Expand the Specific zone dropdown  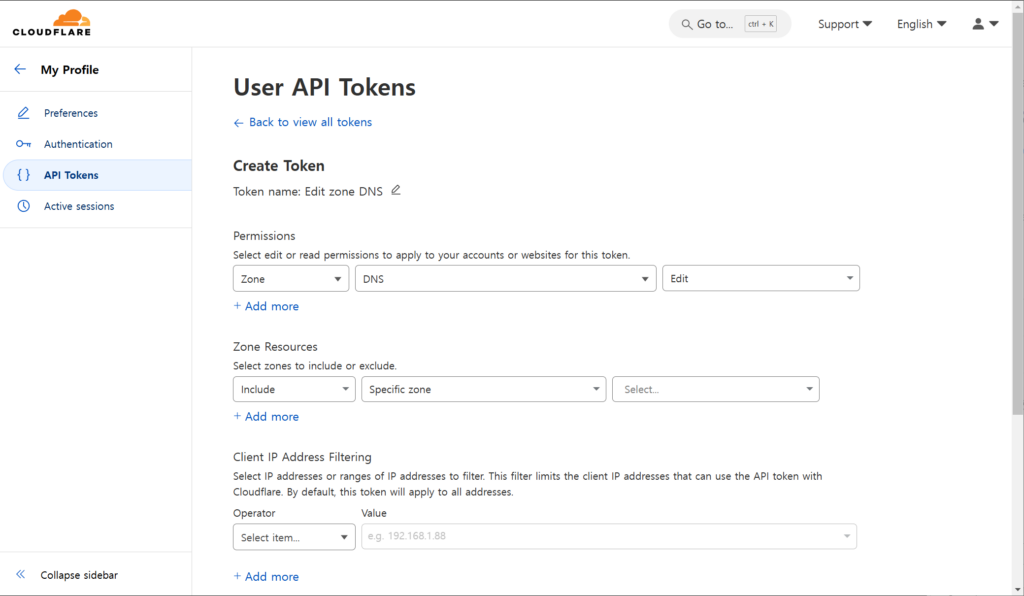tap(483, 389)
